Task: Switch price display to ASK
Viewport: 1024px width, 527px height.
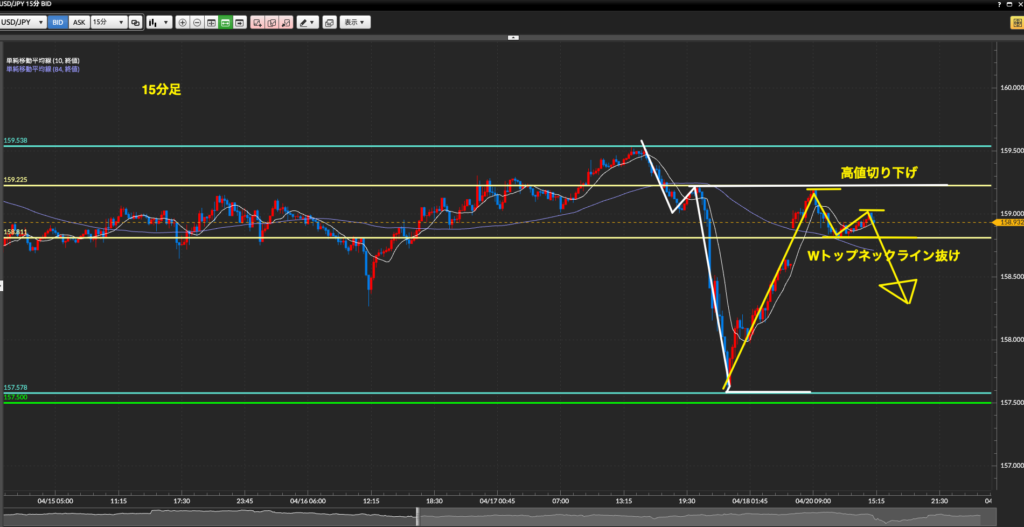Action: tap(77, 22)
